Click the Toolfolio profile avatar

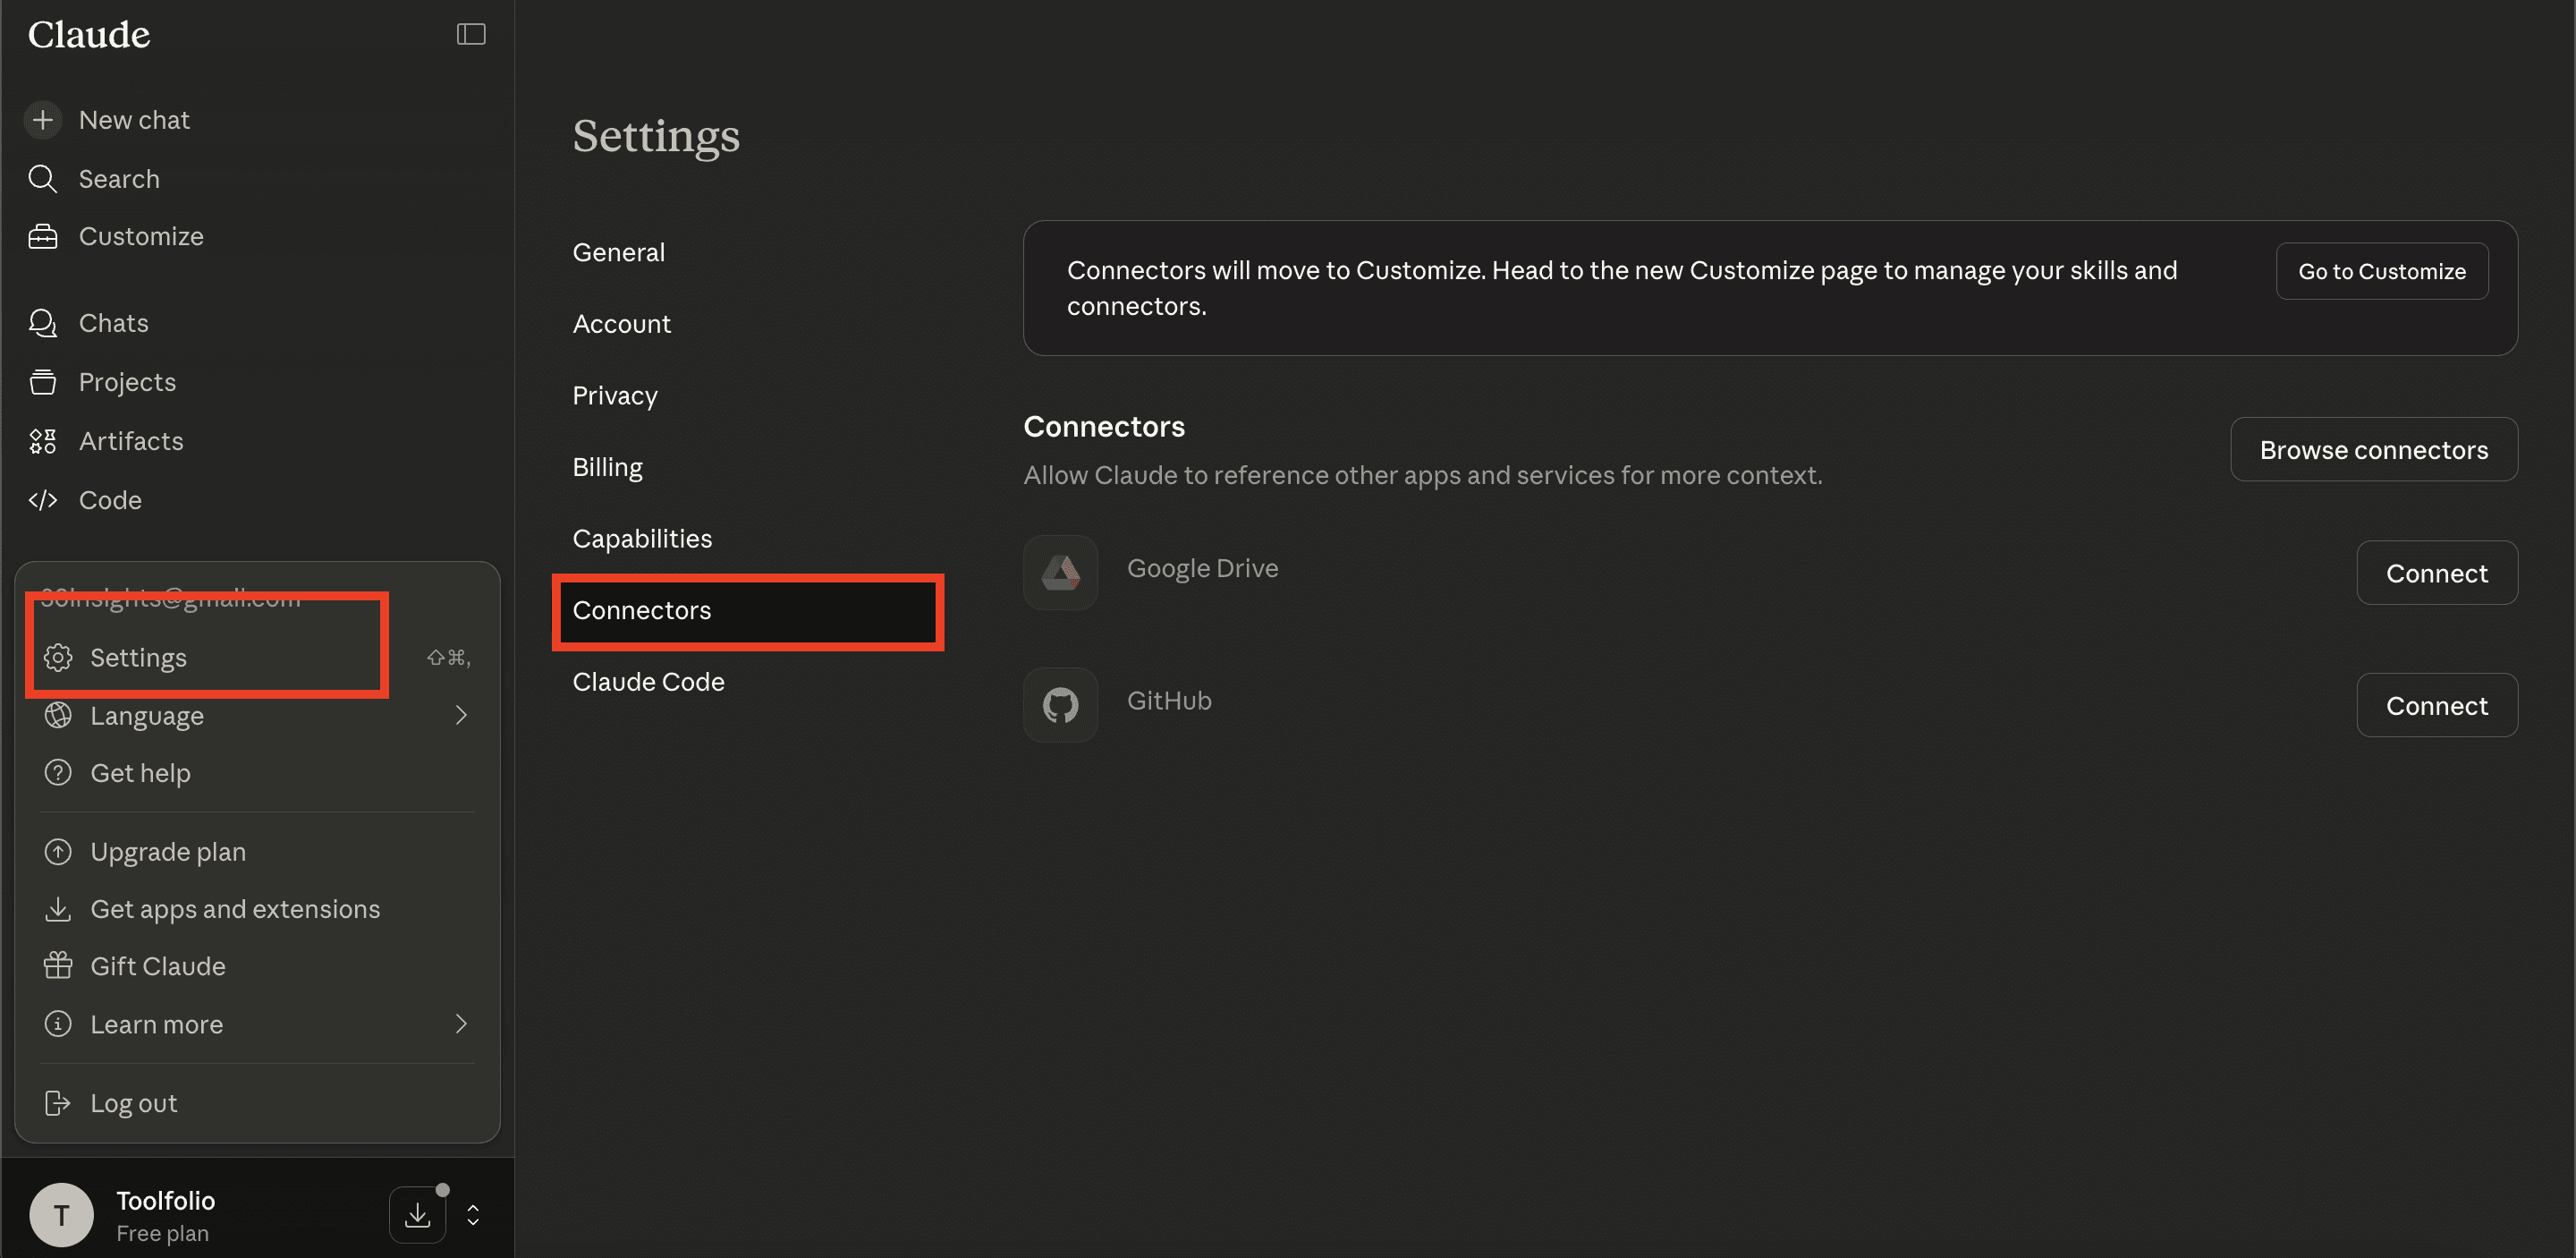pyautogui.click(x=61, y=1215)
